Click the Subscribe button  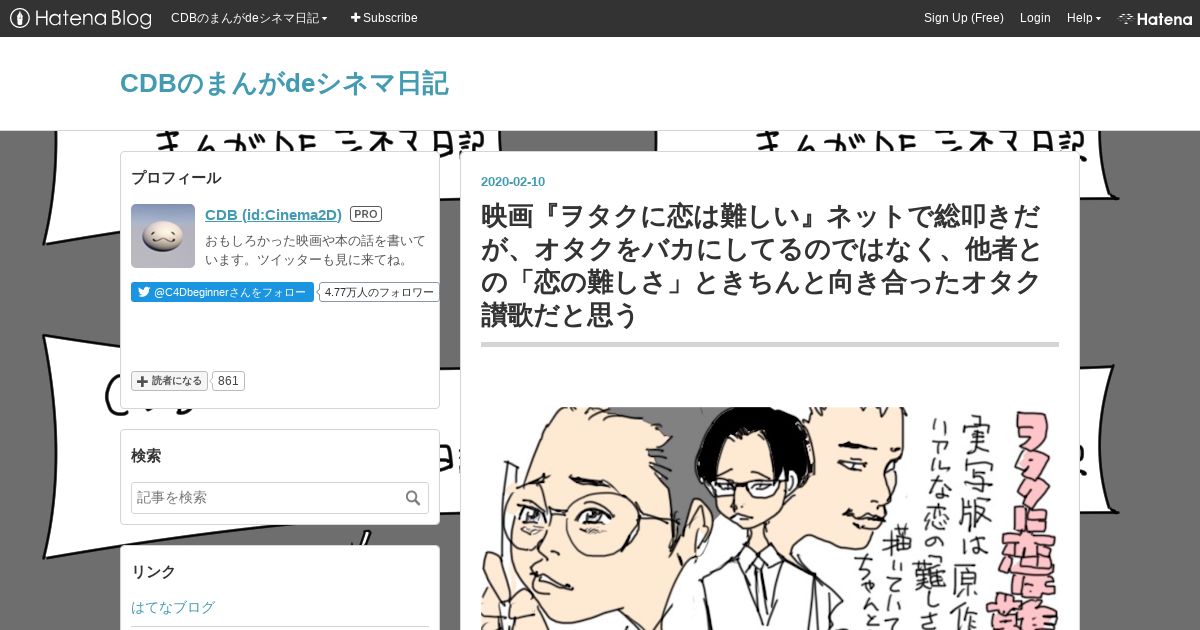point(384,18)
